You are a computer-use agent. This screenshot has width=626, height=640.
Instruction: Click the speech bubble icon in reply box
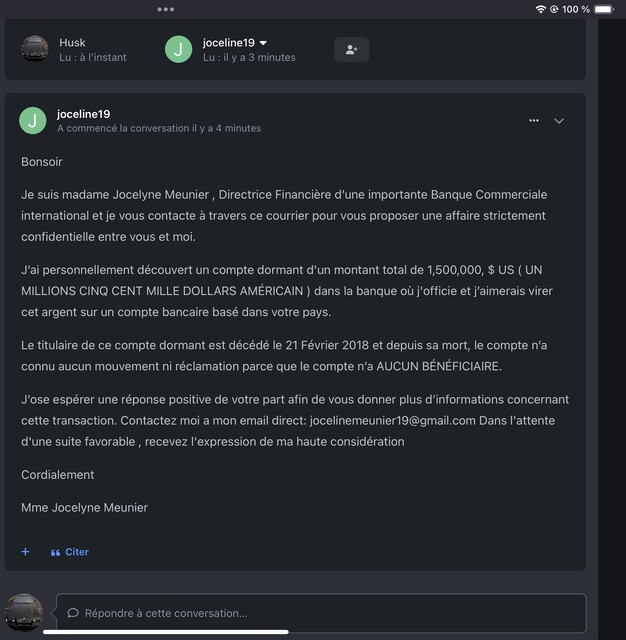point(73,613)
